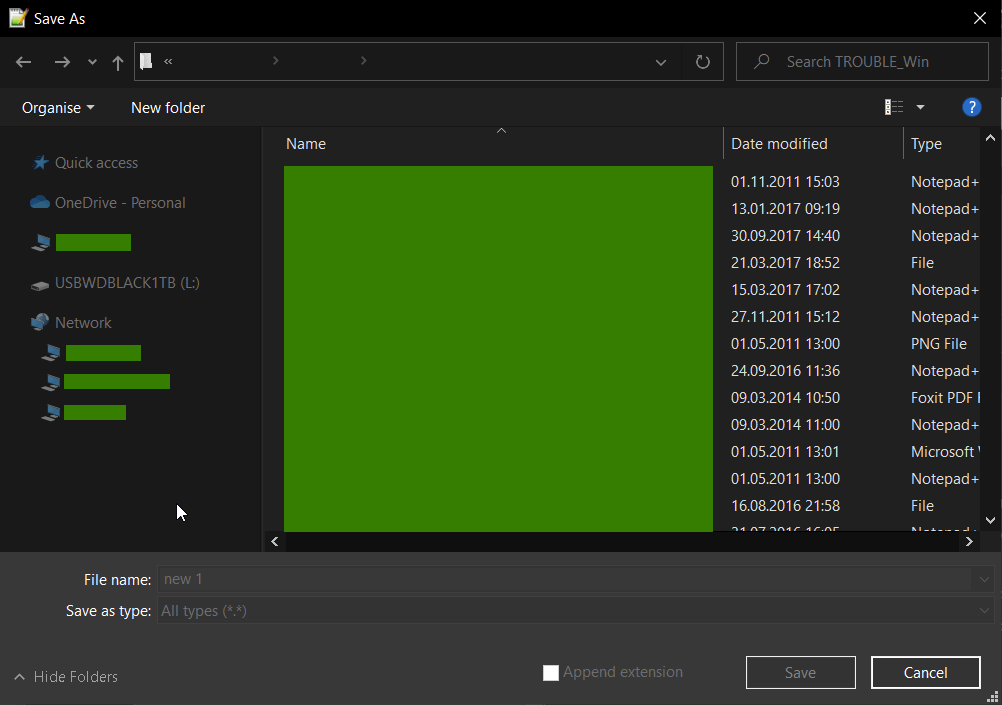Select the 16.08.2016 21:58 File row
Viewport: 1002px width, 705px height.
coord(785,506)
